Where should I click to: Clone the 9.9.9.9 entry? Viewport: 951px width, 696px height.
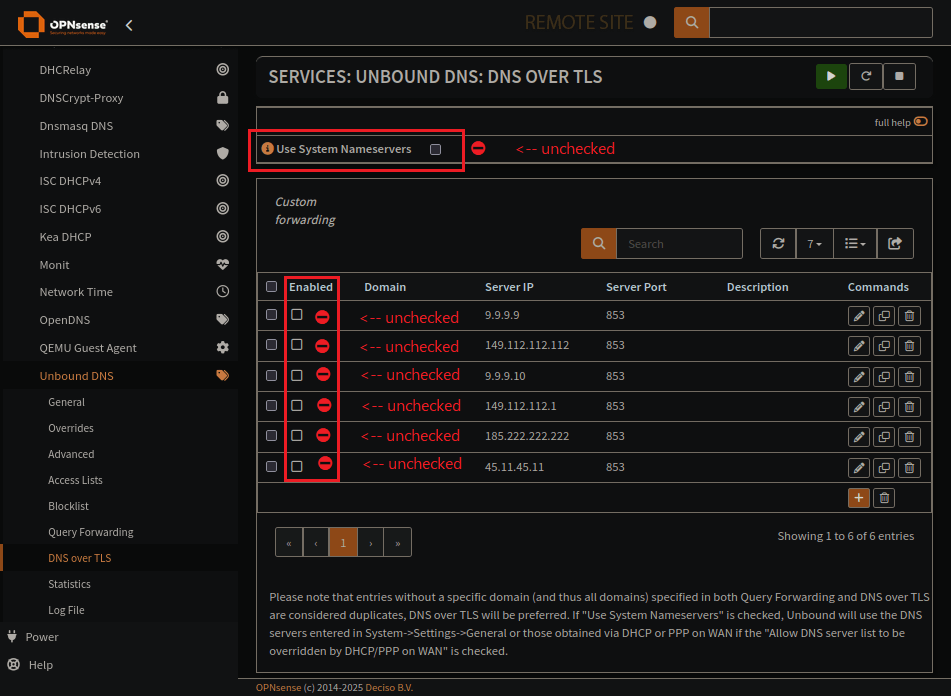[x=884, y=316]
